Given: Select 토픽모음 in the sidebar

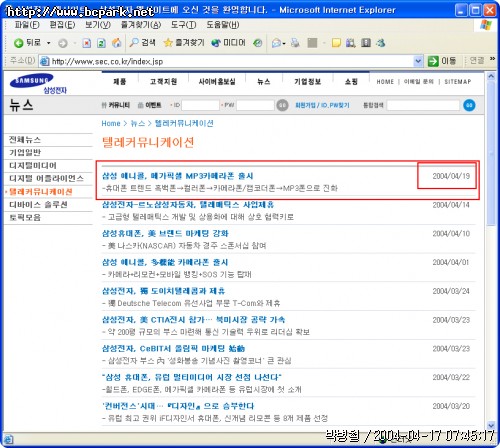Looking at the screenshot, I should point(25,217).
